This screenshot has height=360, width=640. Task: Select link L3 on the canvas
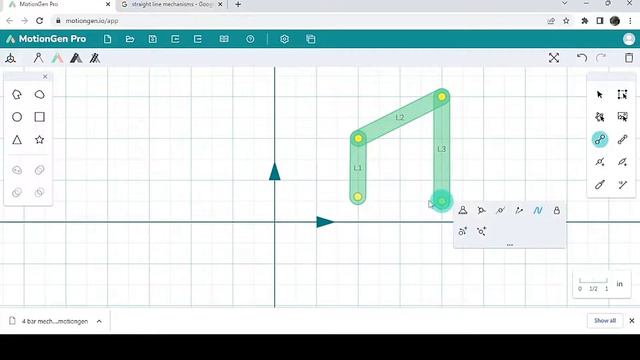point(442,149)
